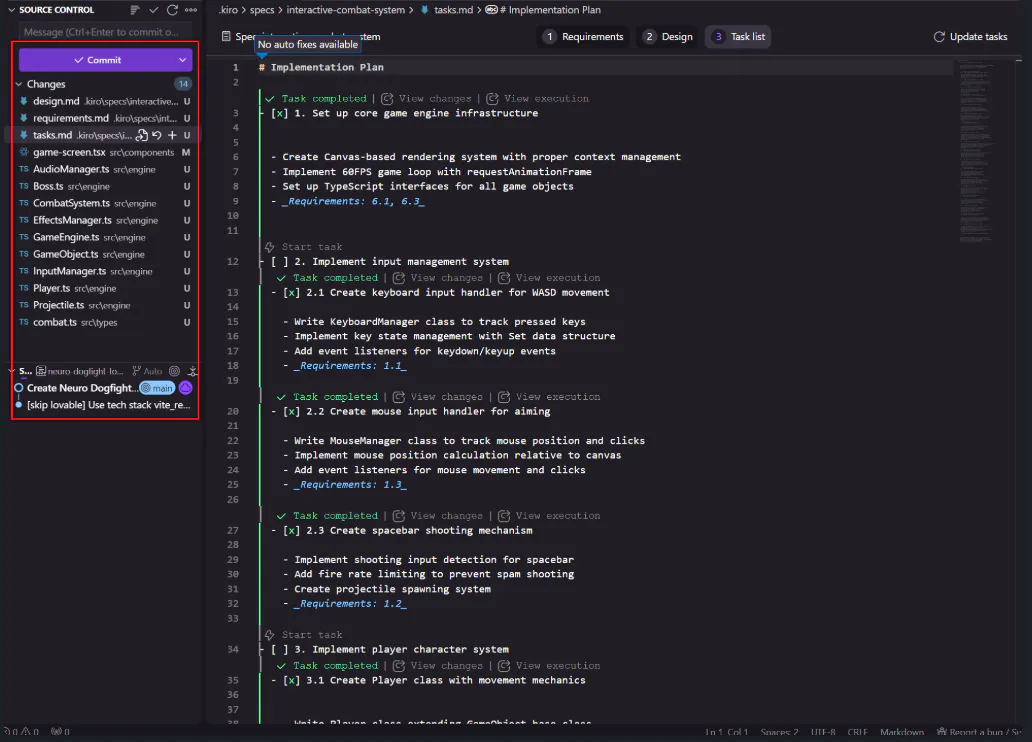Click View changes for task 2.3

[438, 516]
